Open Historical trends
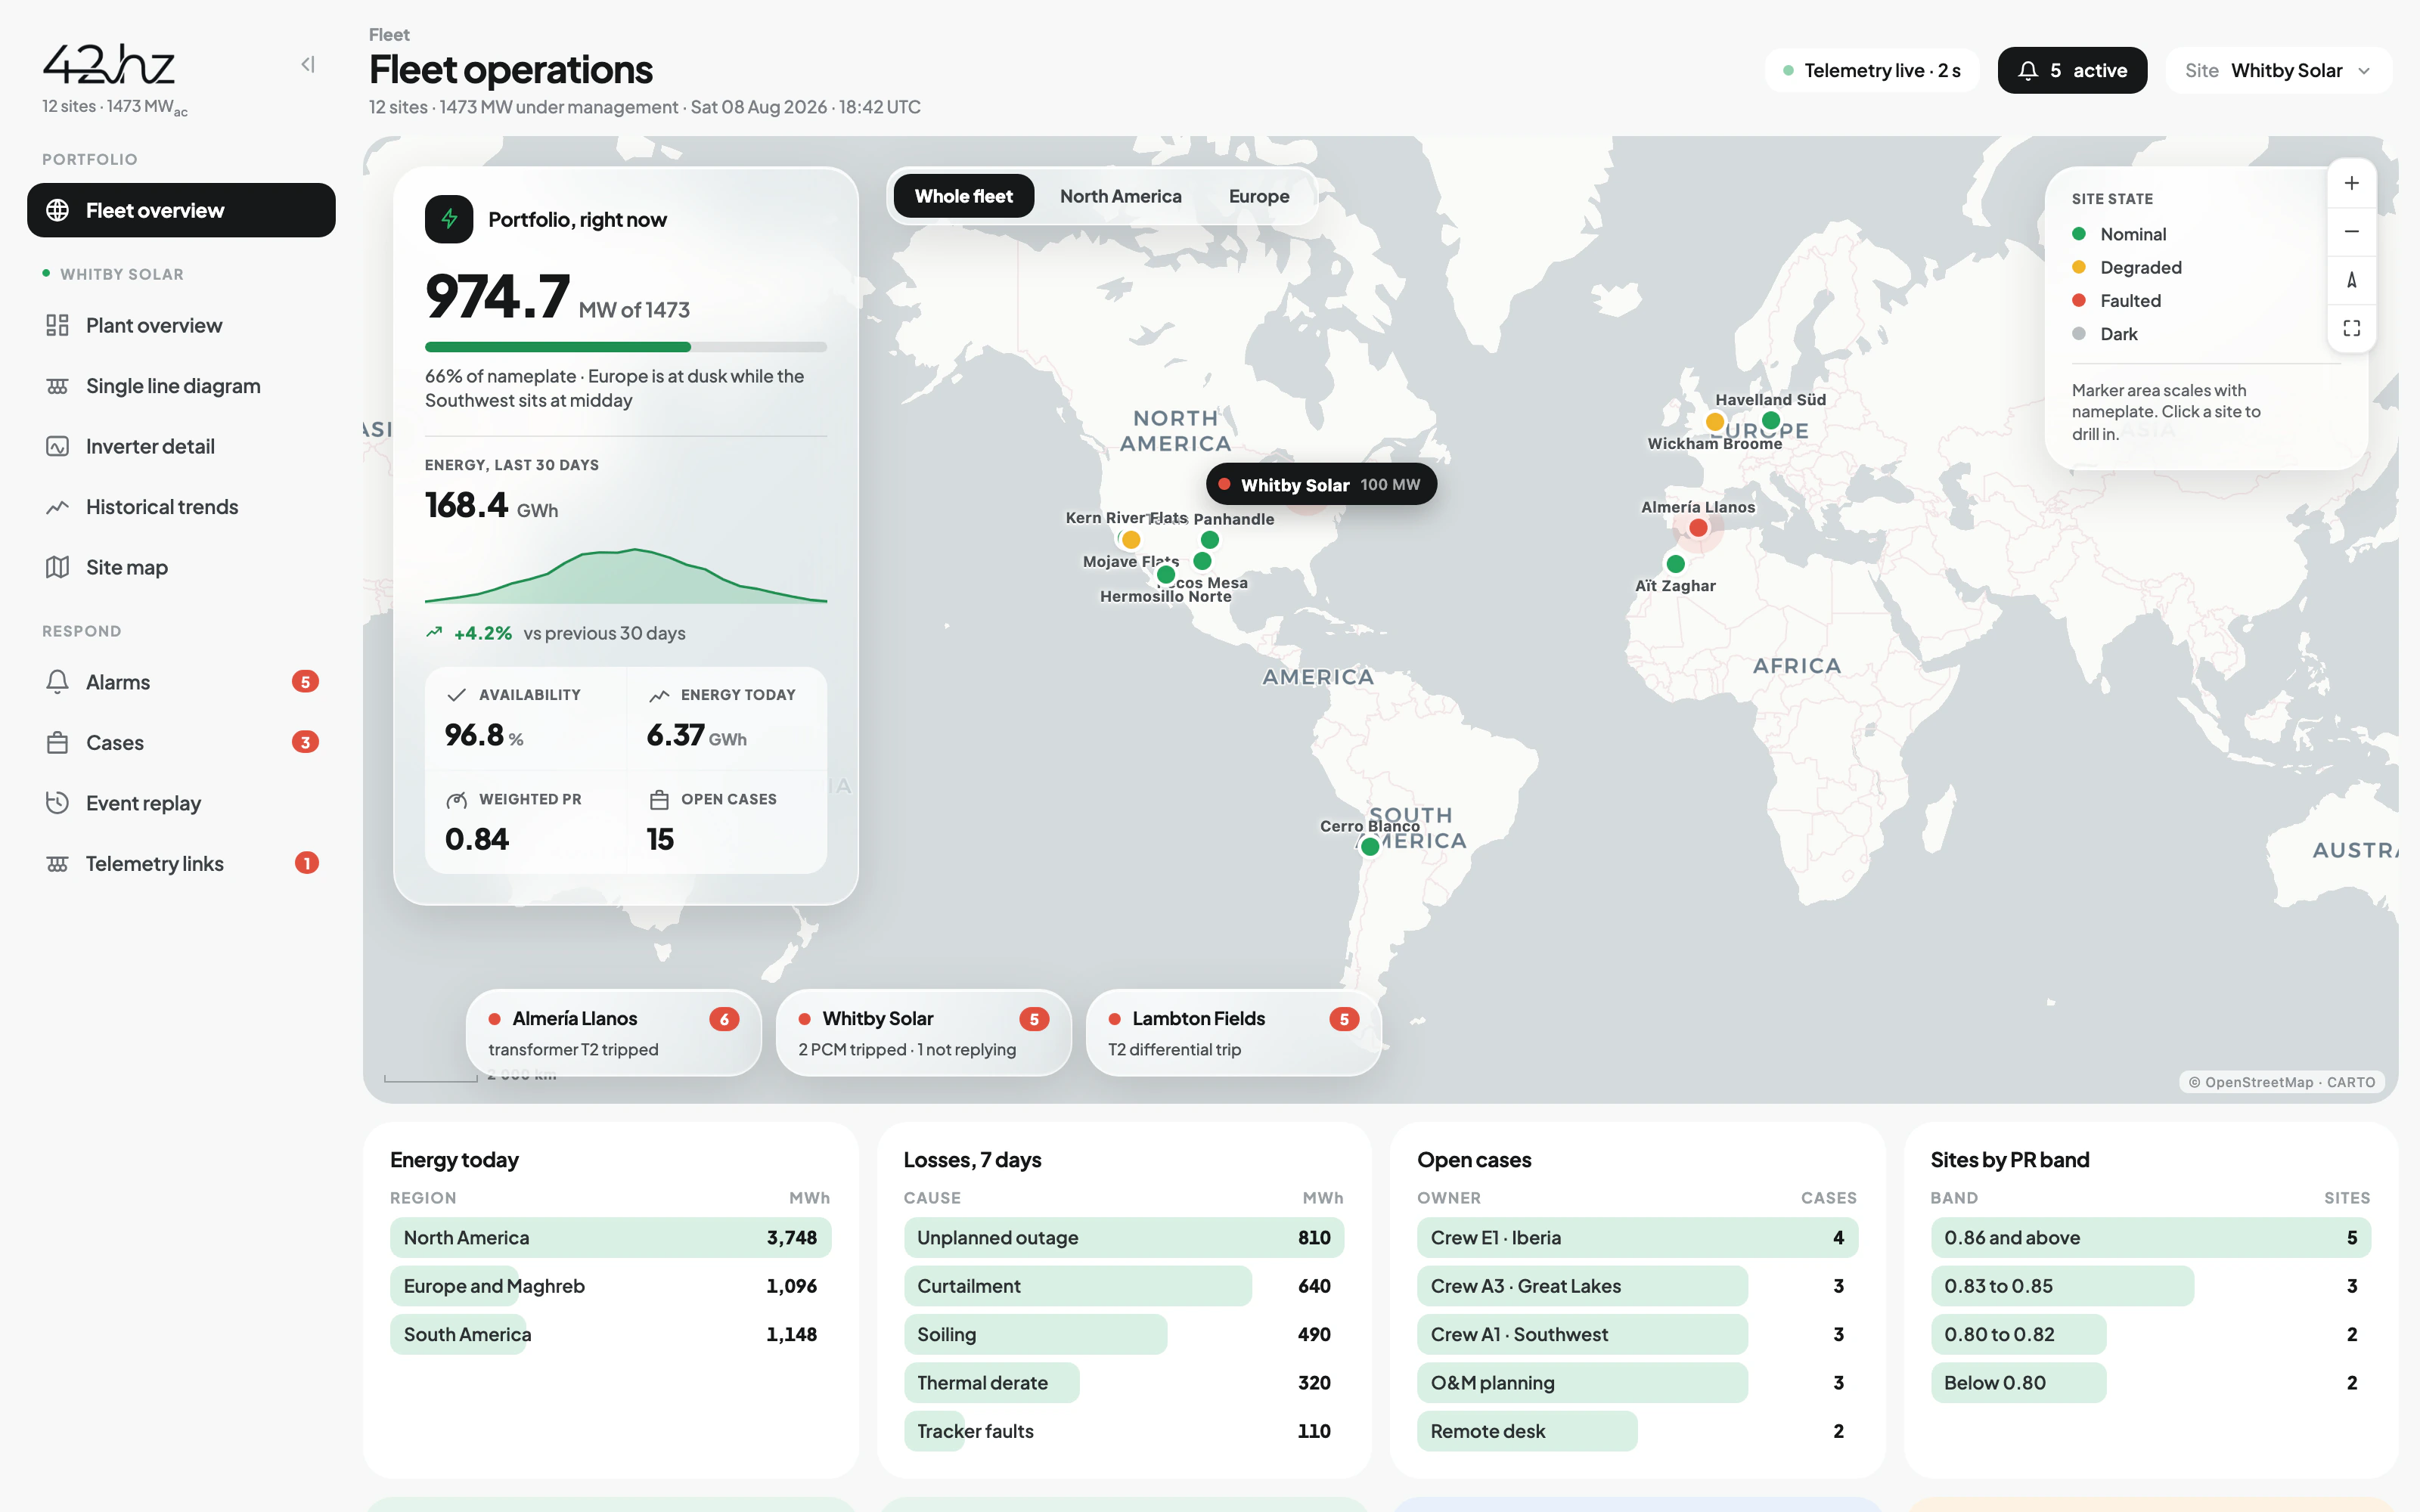This screenshot has width=2420, height=1512. (x=181, y=507)
